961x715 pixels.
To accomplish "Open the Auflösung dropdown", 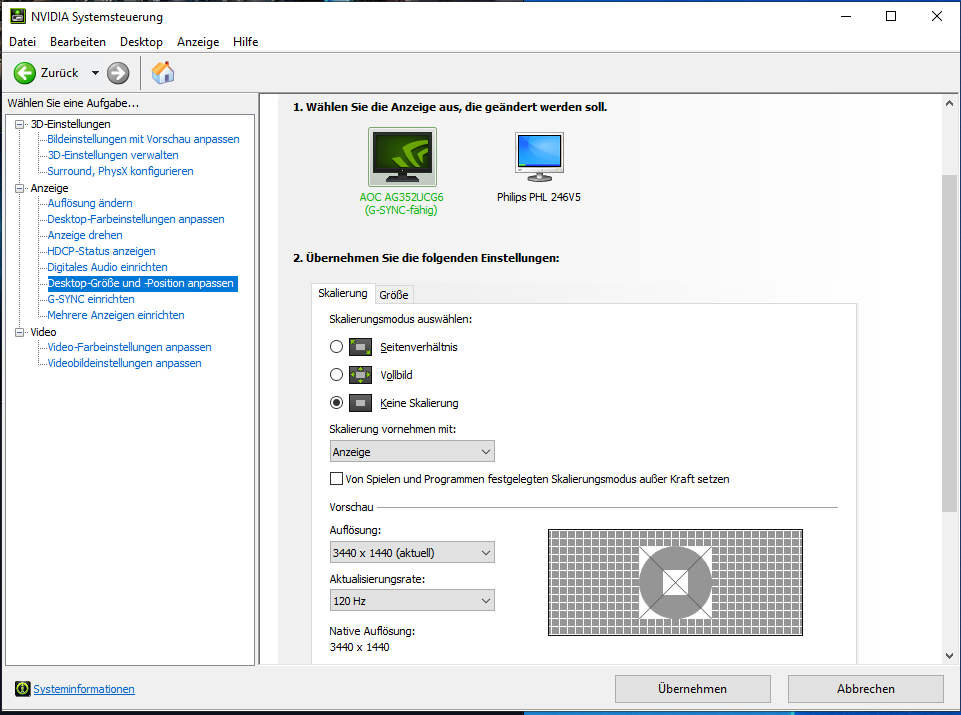I will coord(412,553).
